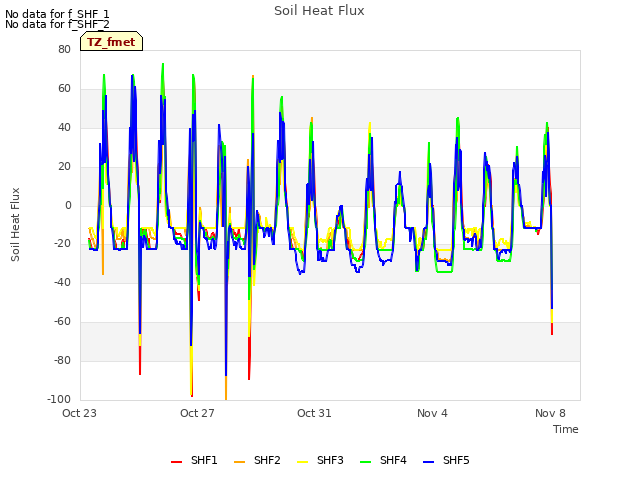Click the 40 y-axis tick label
640x480 pixels.
tap(64, 127)
